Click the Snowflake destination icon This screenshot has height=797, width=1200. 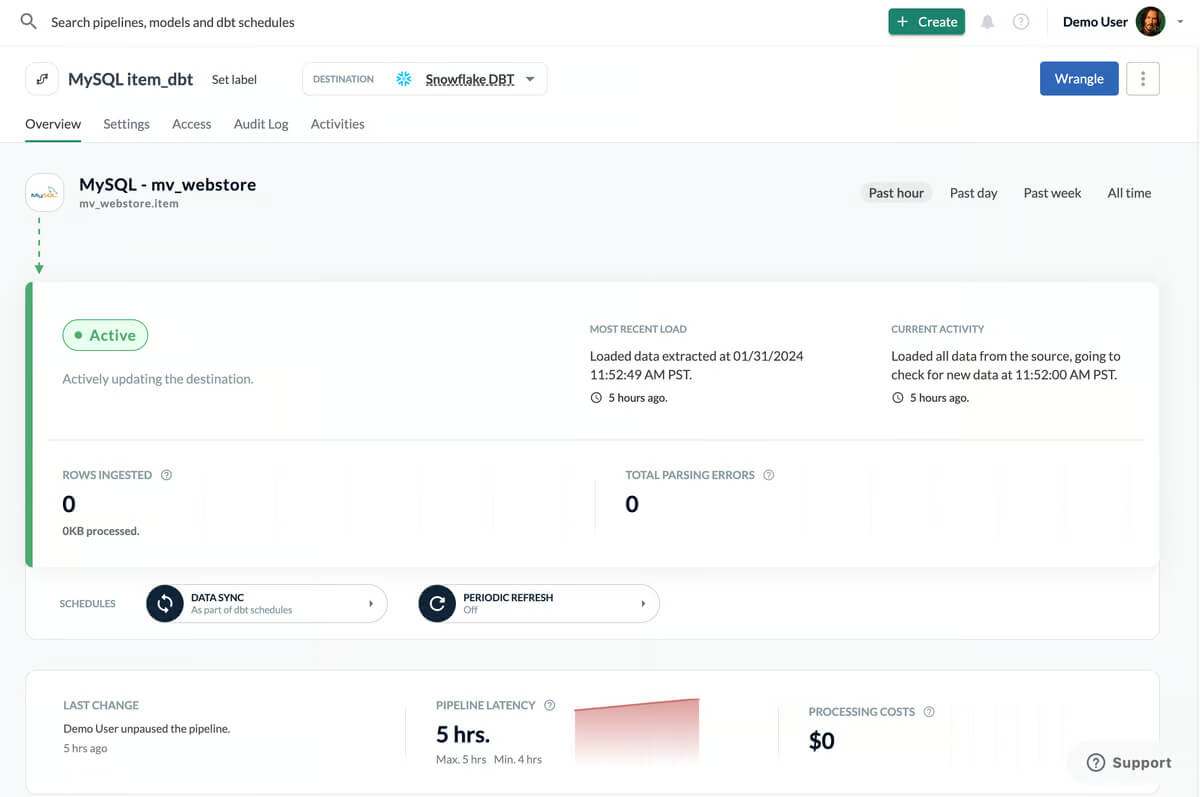(404, 79)
